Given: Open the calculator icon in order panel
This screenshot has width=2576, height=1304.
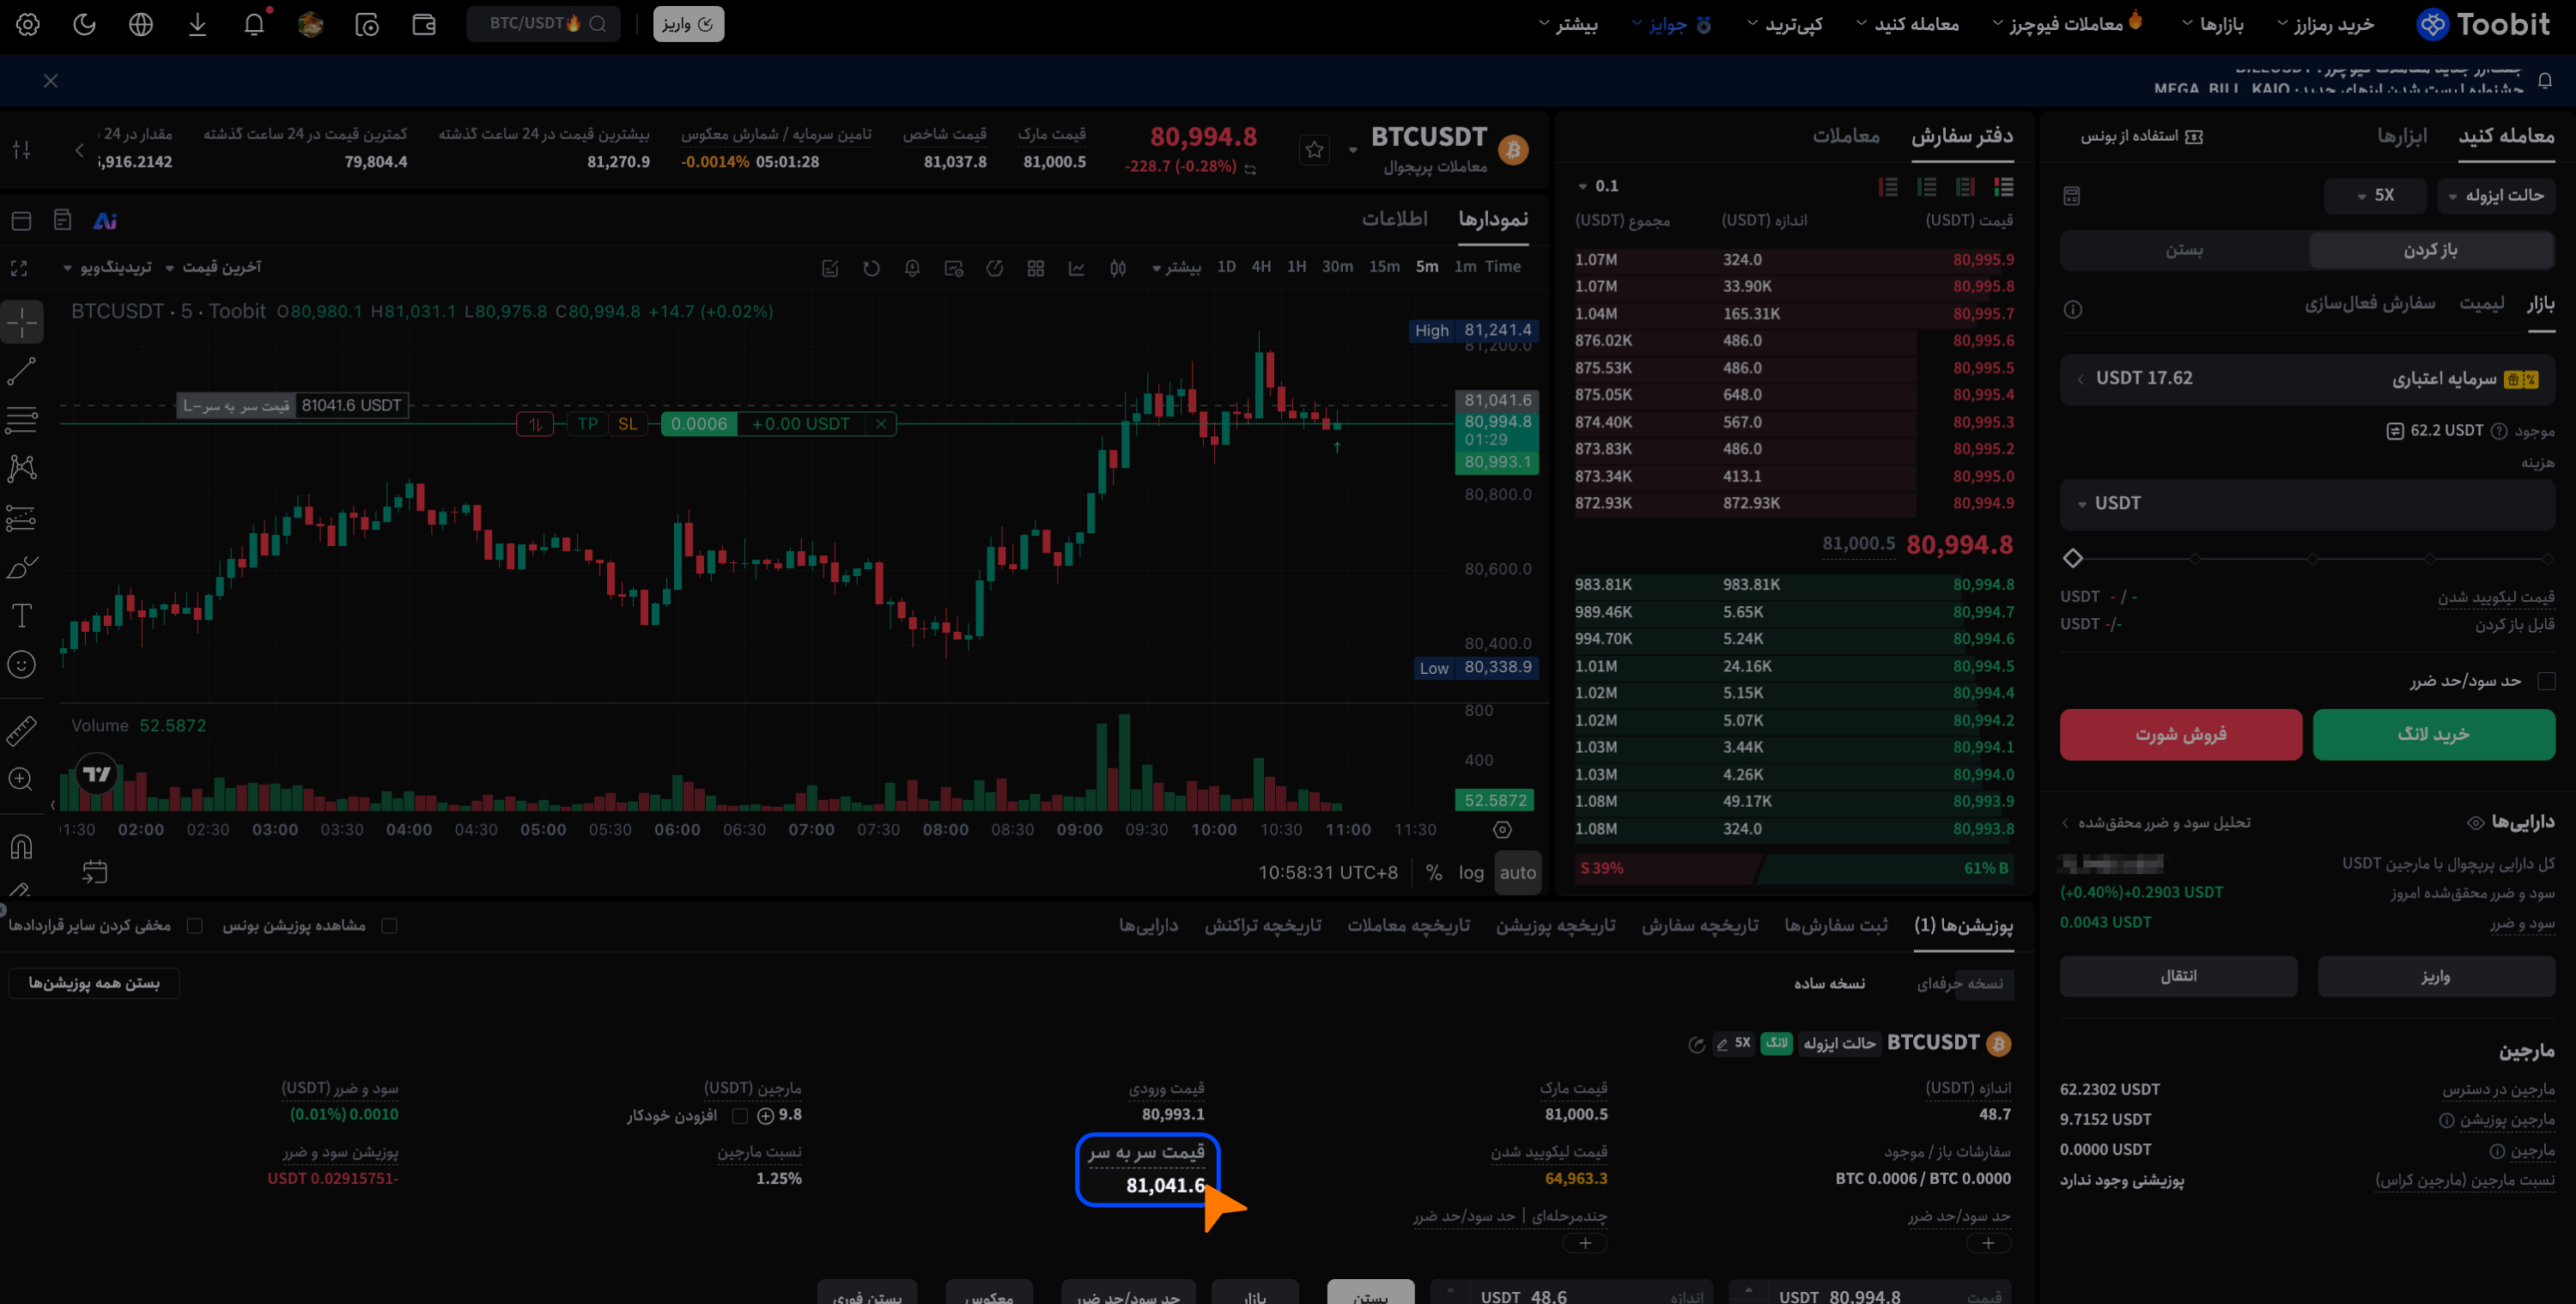Looking at the screenshot, I should [x=2071, y=195].
